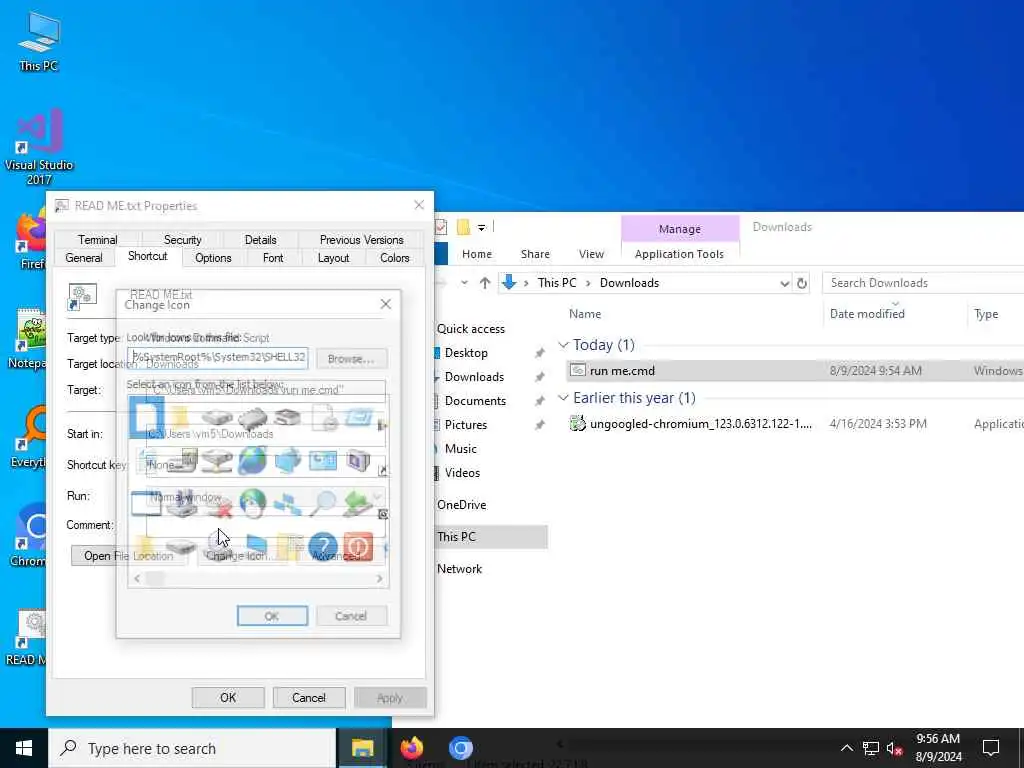Screen dimensions: 1024x768
Task: Open Chromium from the taskbar
Action: [461, 748]
